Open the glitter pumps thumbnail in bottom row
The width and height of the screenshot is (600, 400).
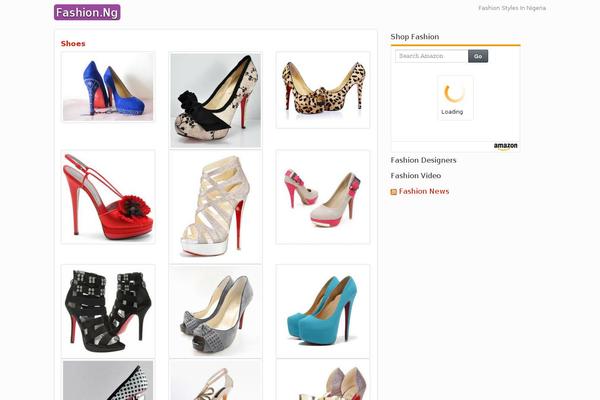point(323,380)
